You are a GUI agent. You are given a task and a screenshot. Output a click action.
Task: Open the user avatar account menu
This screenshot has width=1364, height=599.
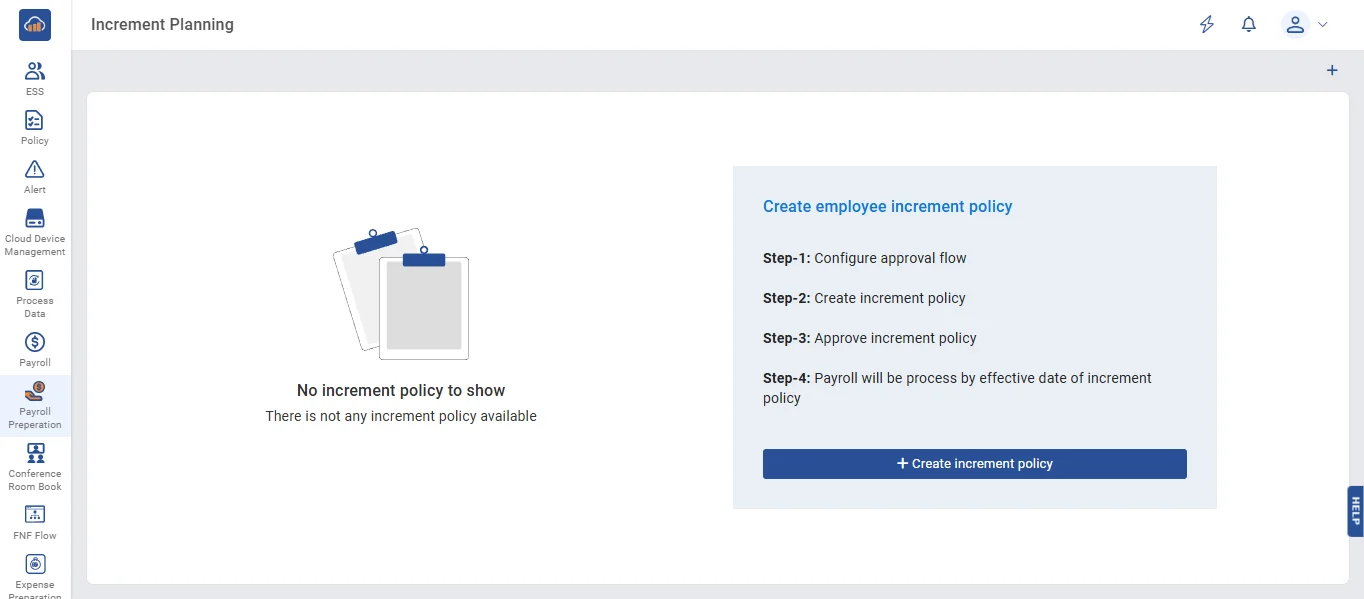pos(1295,25)
